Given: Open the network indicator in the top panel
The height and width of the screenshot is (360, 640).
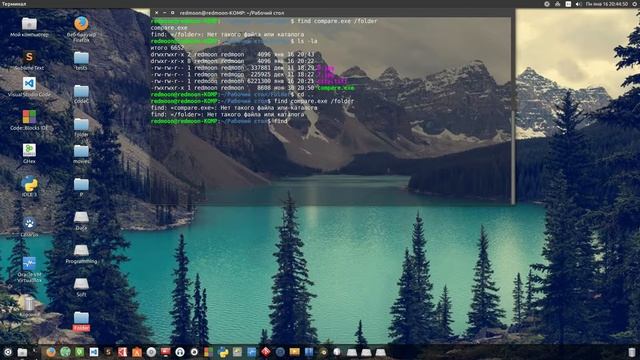Looking at the screenshot, I should point(558,4).
